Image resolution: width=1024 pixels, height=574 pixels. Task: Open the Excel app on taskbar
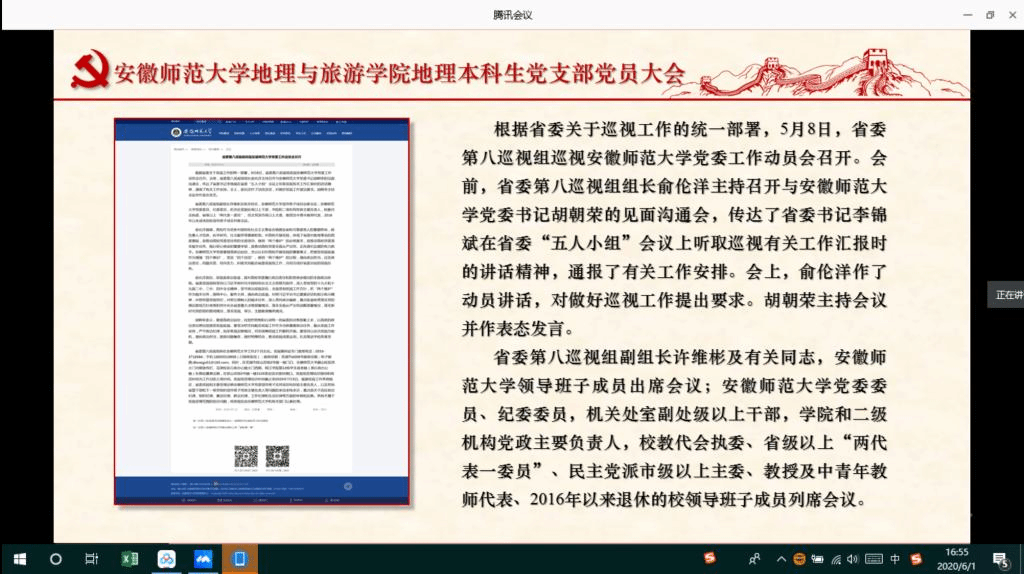129,558
